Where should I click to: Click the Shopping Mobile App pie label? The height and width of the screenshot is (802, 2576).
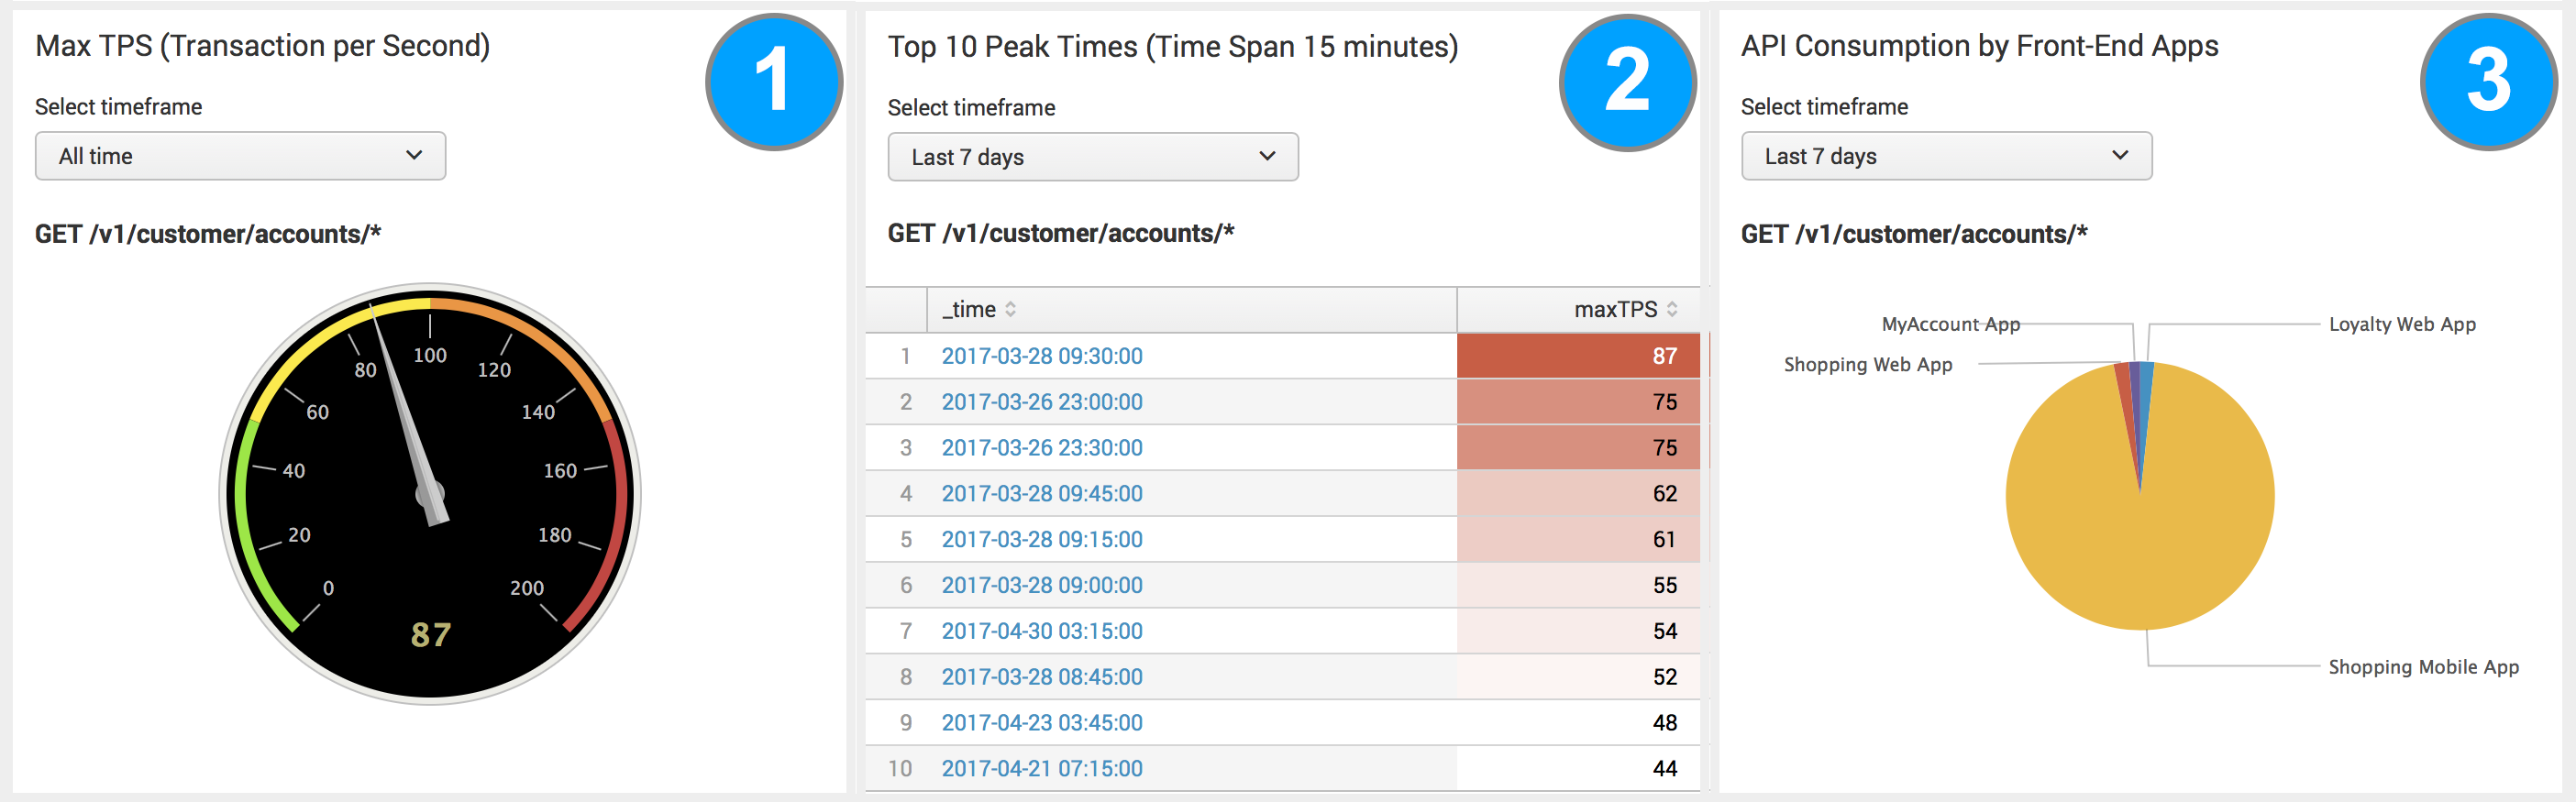(2423, 667)
